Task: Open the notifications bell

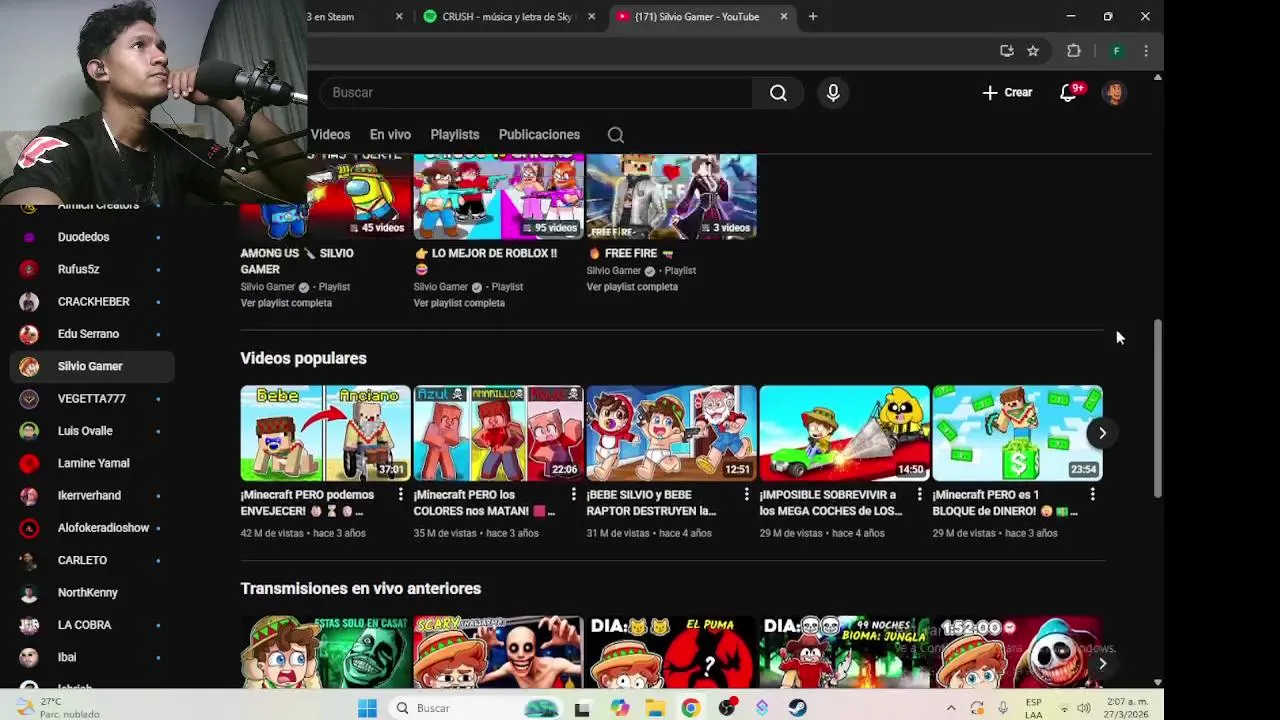Action: coord(1068,92)
